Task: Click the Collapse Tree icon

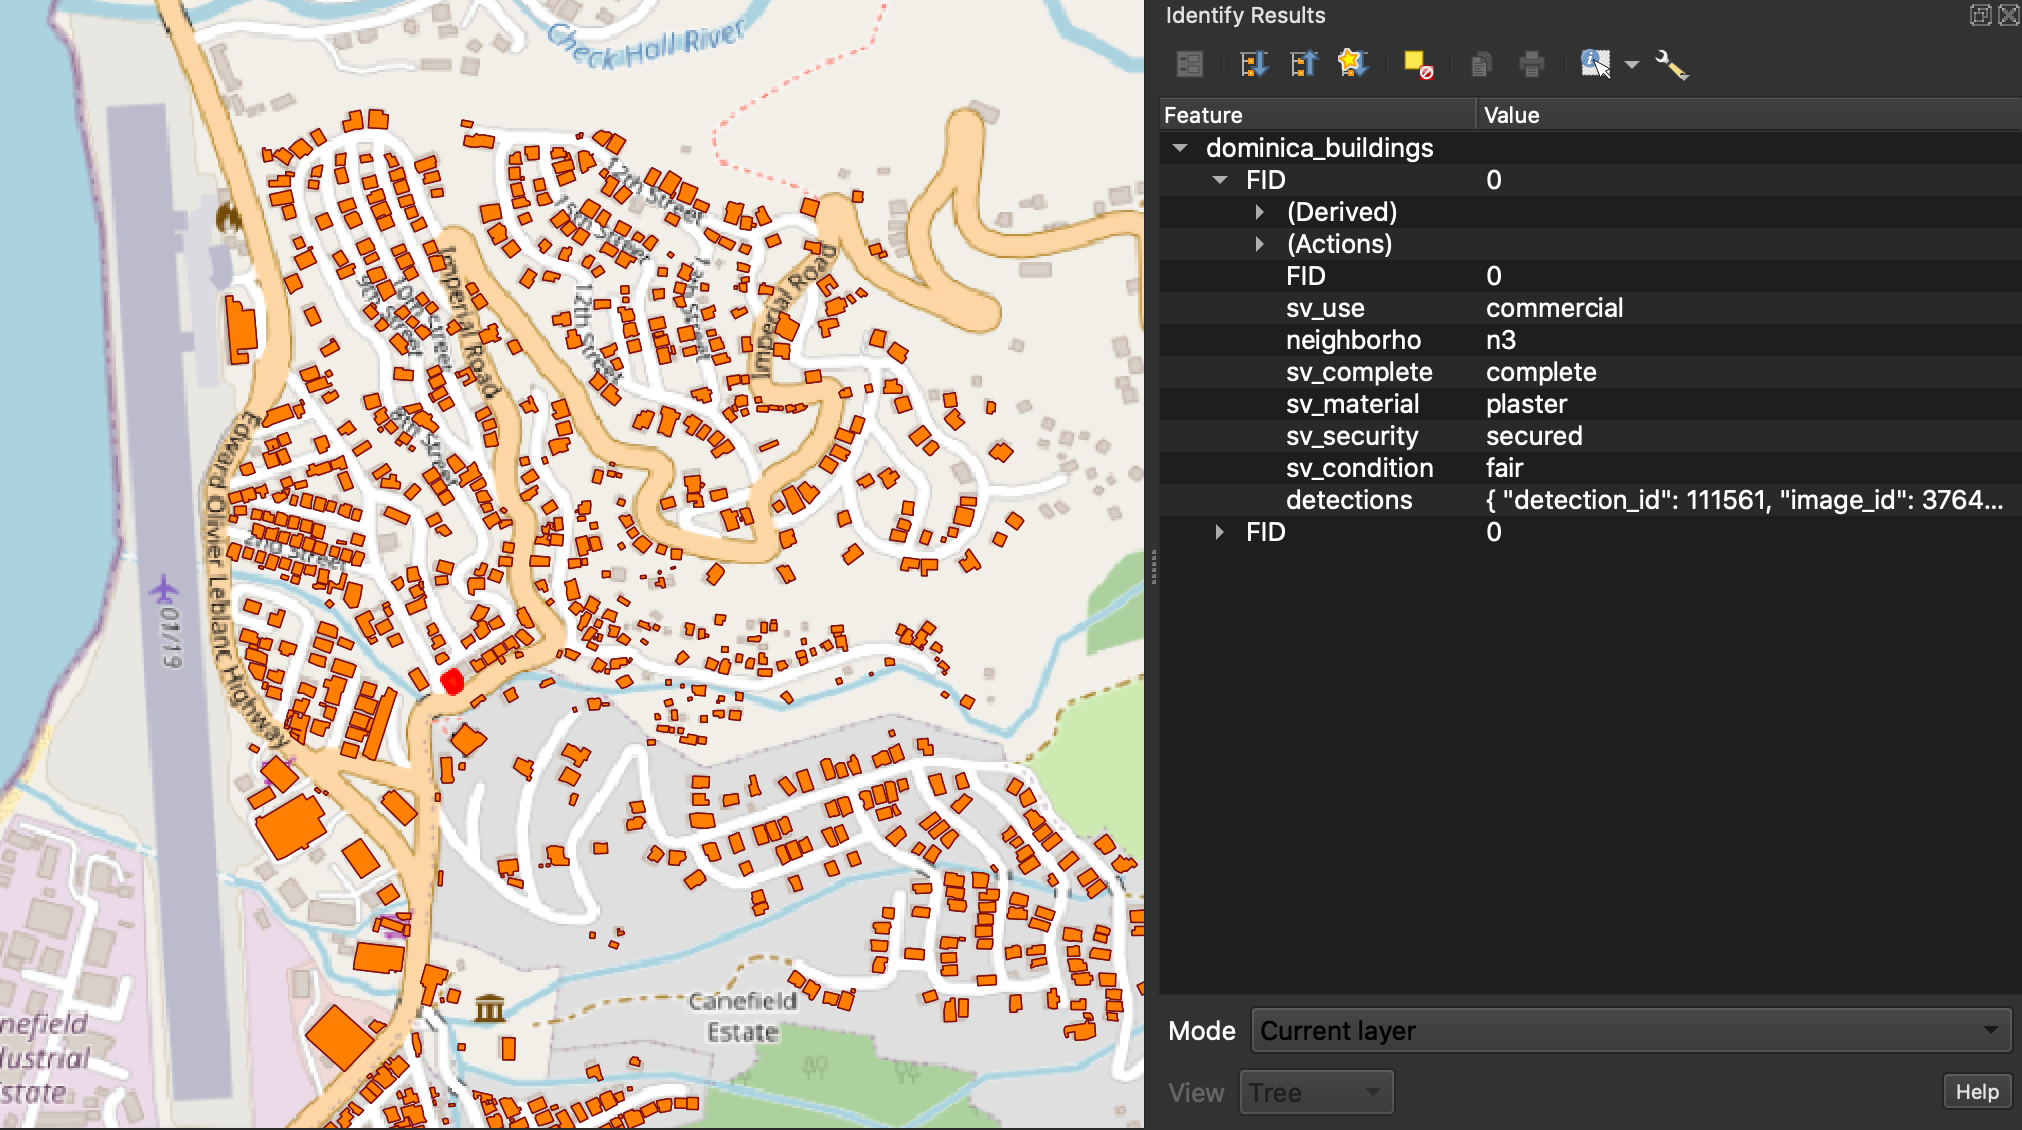Action: [1303, 65]
